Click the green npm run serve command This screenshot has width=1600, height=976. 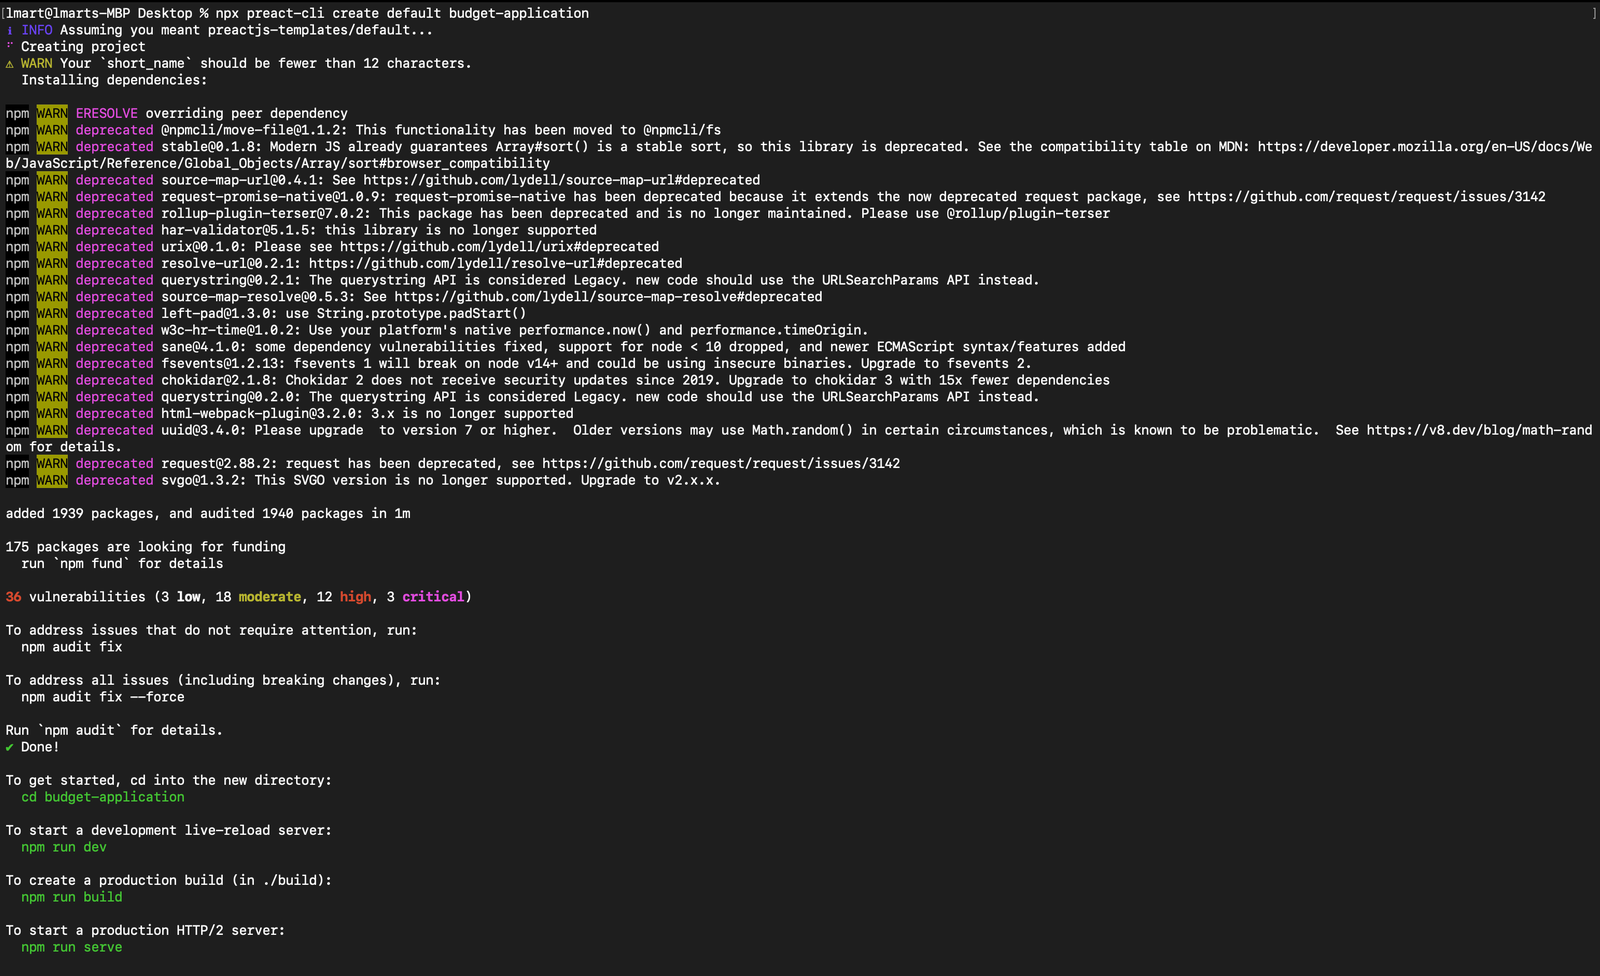pyautogui.click(x=72, y=947)
